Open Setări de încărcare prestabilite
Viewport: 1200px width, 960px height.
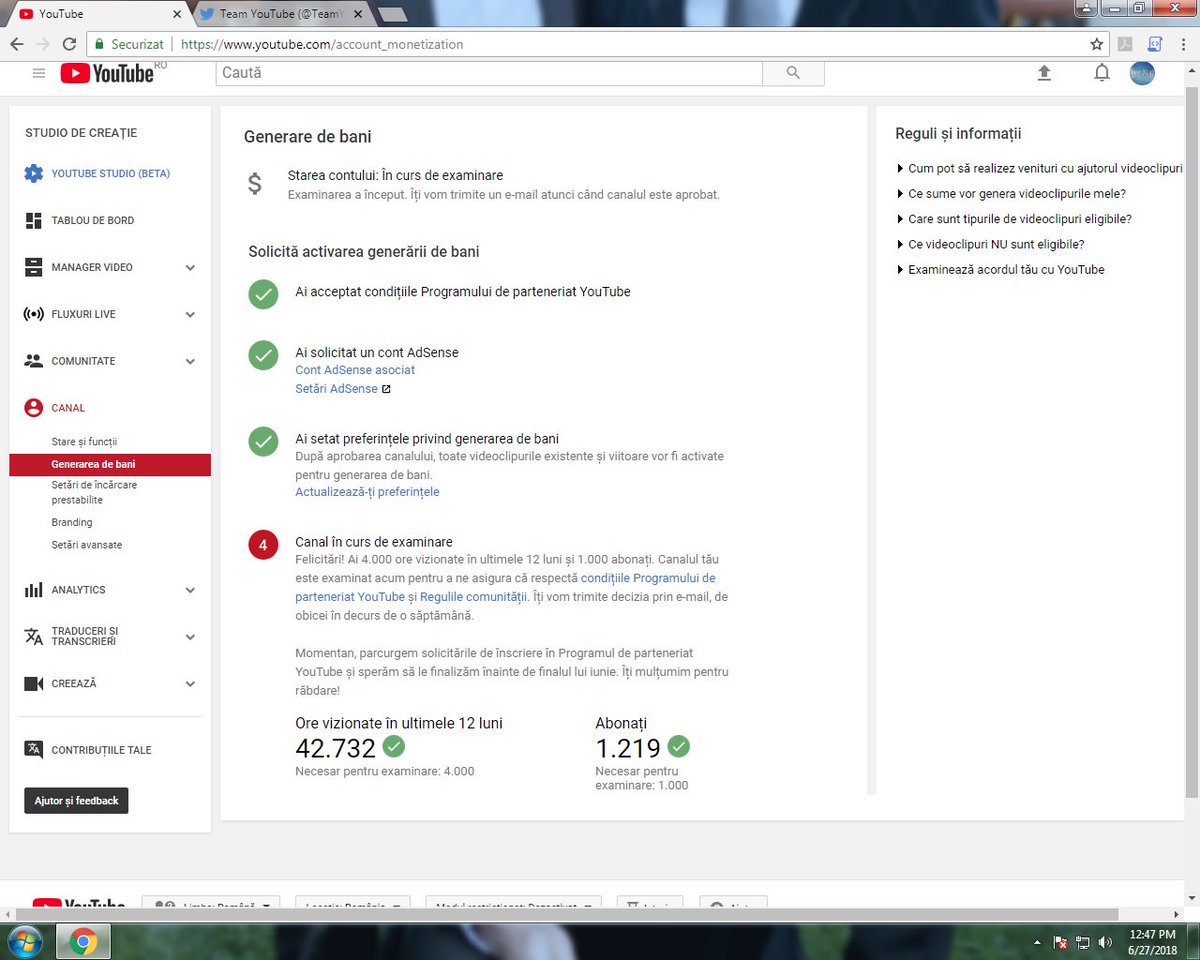coord(94,492)
